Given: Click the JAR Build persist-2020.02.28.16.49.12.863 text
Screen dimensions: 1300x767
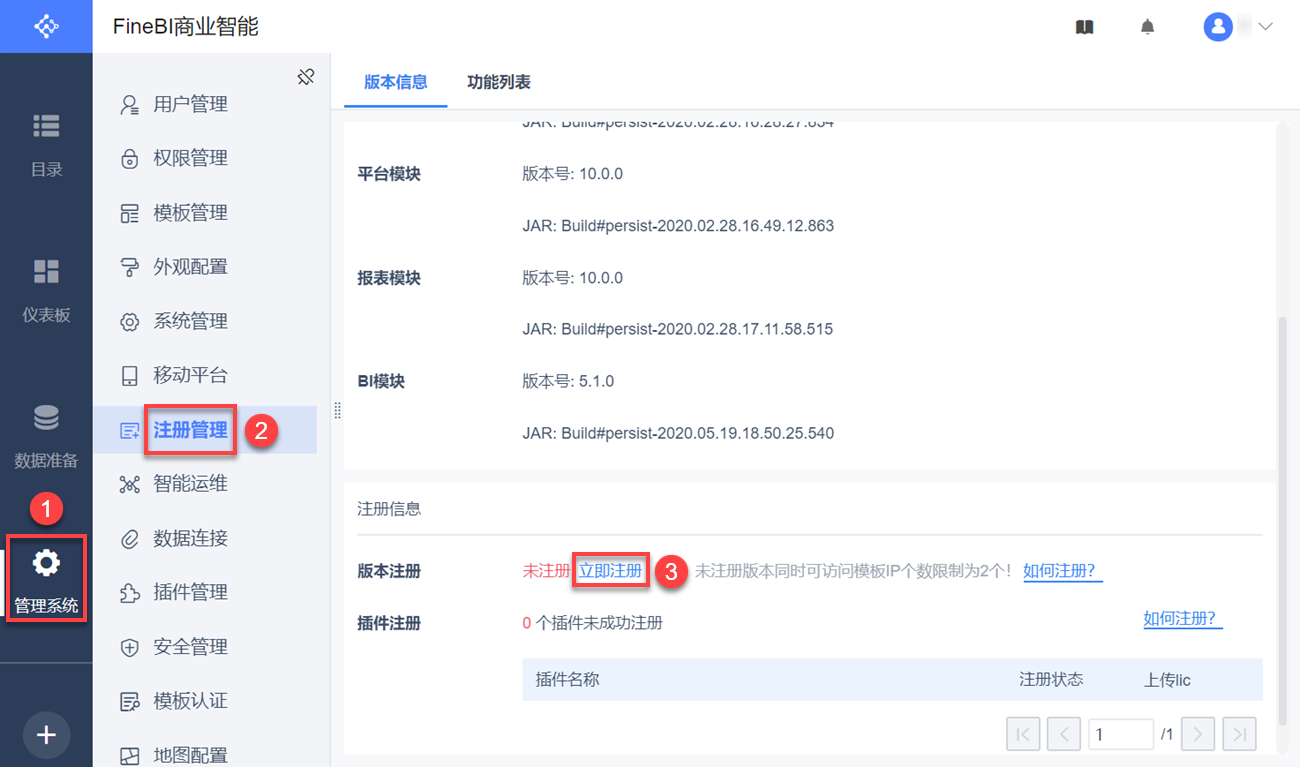Looking at the screenshot, I should click(678, 226).
